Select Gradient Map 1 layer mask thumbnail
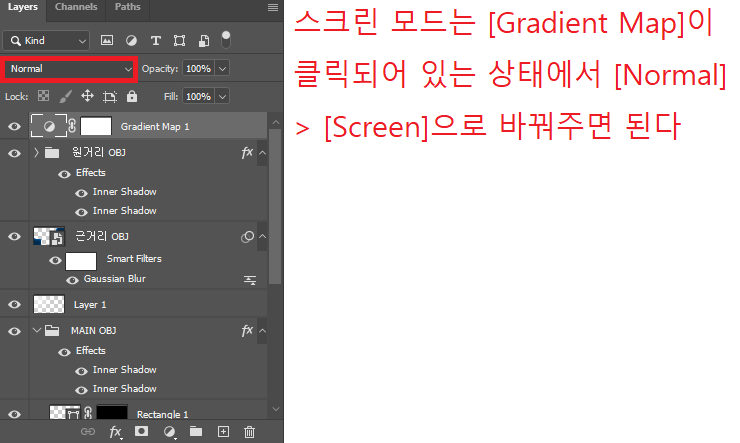The width and height of the screenshot is (740, 443). pos(96,126)
